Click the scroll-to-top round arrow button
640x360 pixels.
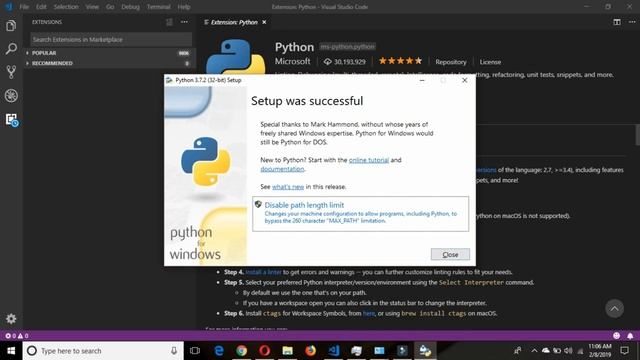point(614,309)
